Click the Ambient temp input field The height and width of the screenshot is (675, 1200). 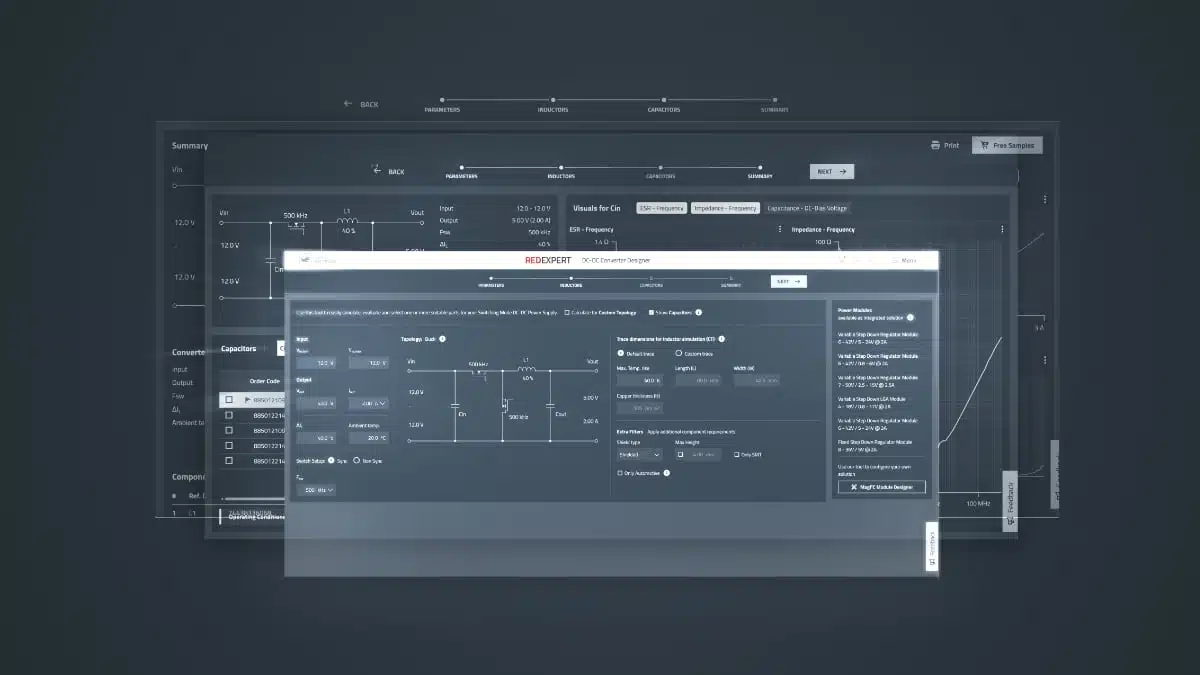(x=369, y=438)
